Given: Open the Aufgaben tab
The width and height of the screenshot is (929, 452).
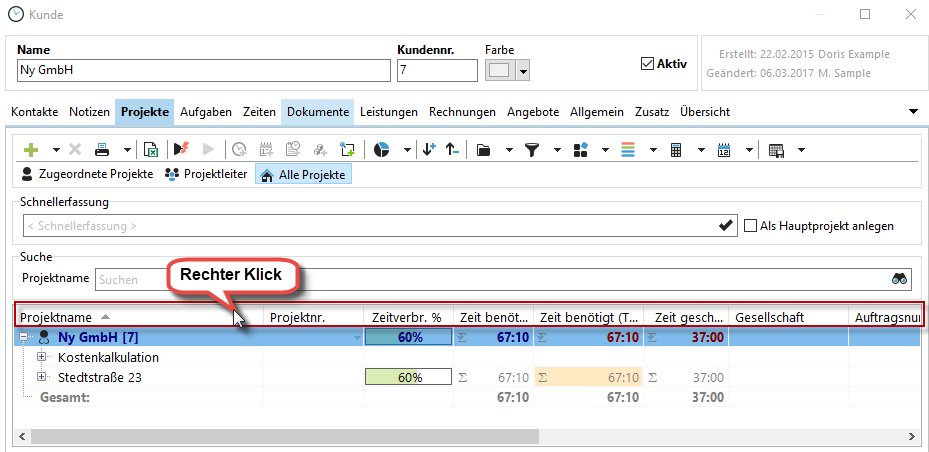Looking at the screenshot, I should pos(206,112).
